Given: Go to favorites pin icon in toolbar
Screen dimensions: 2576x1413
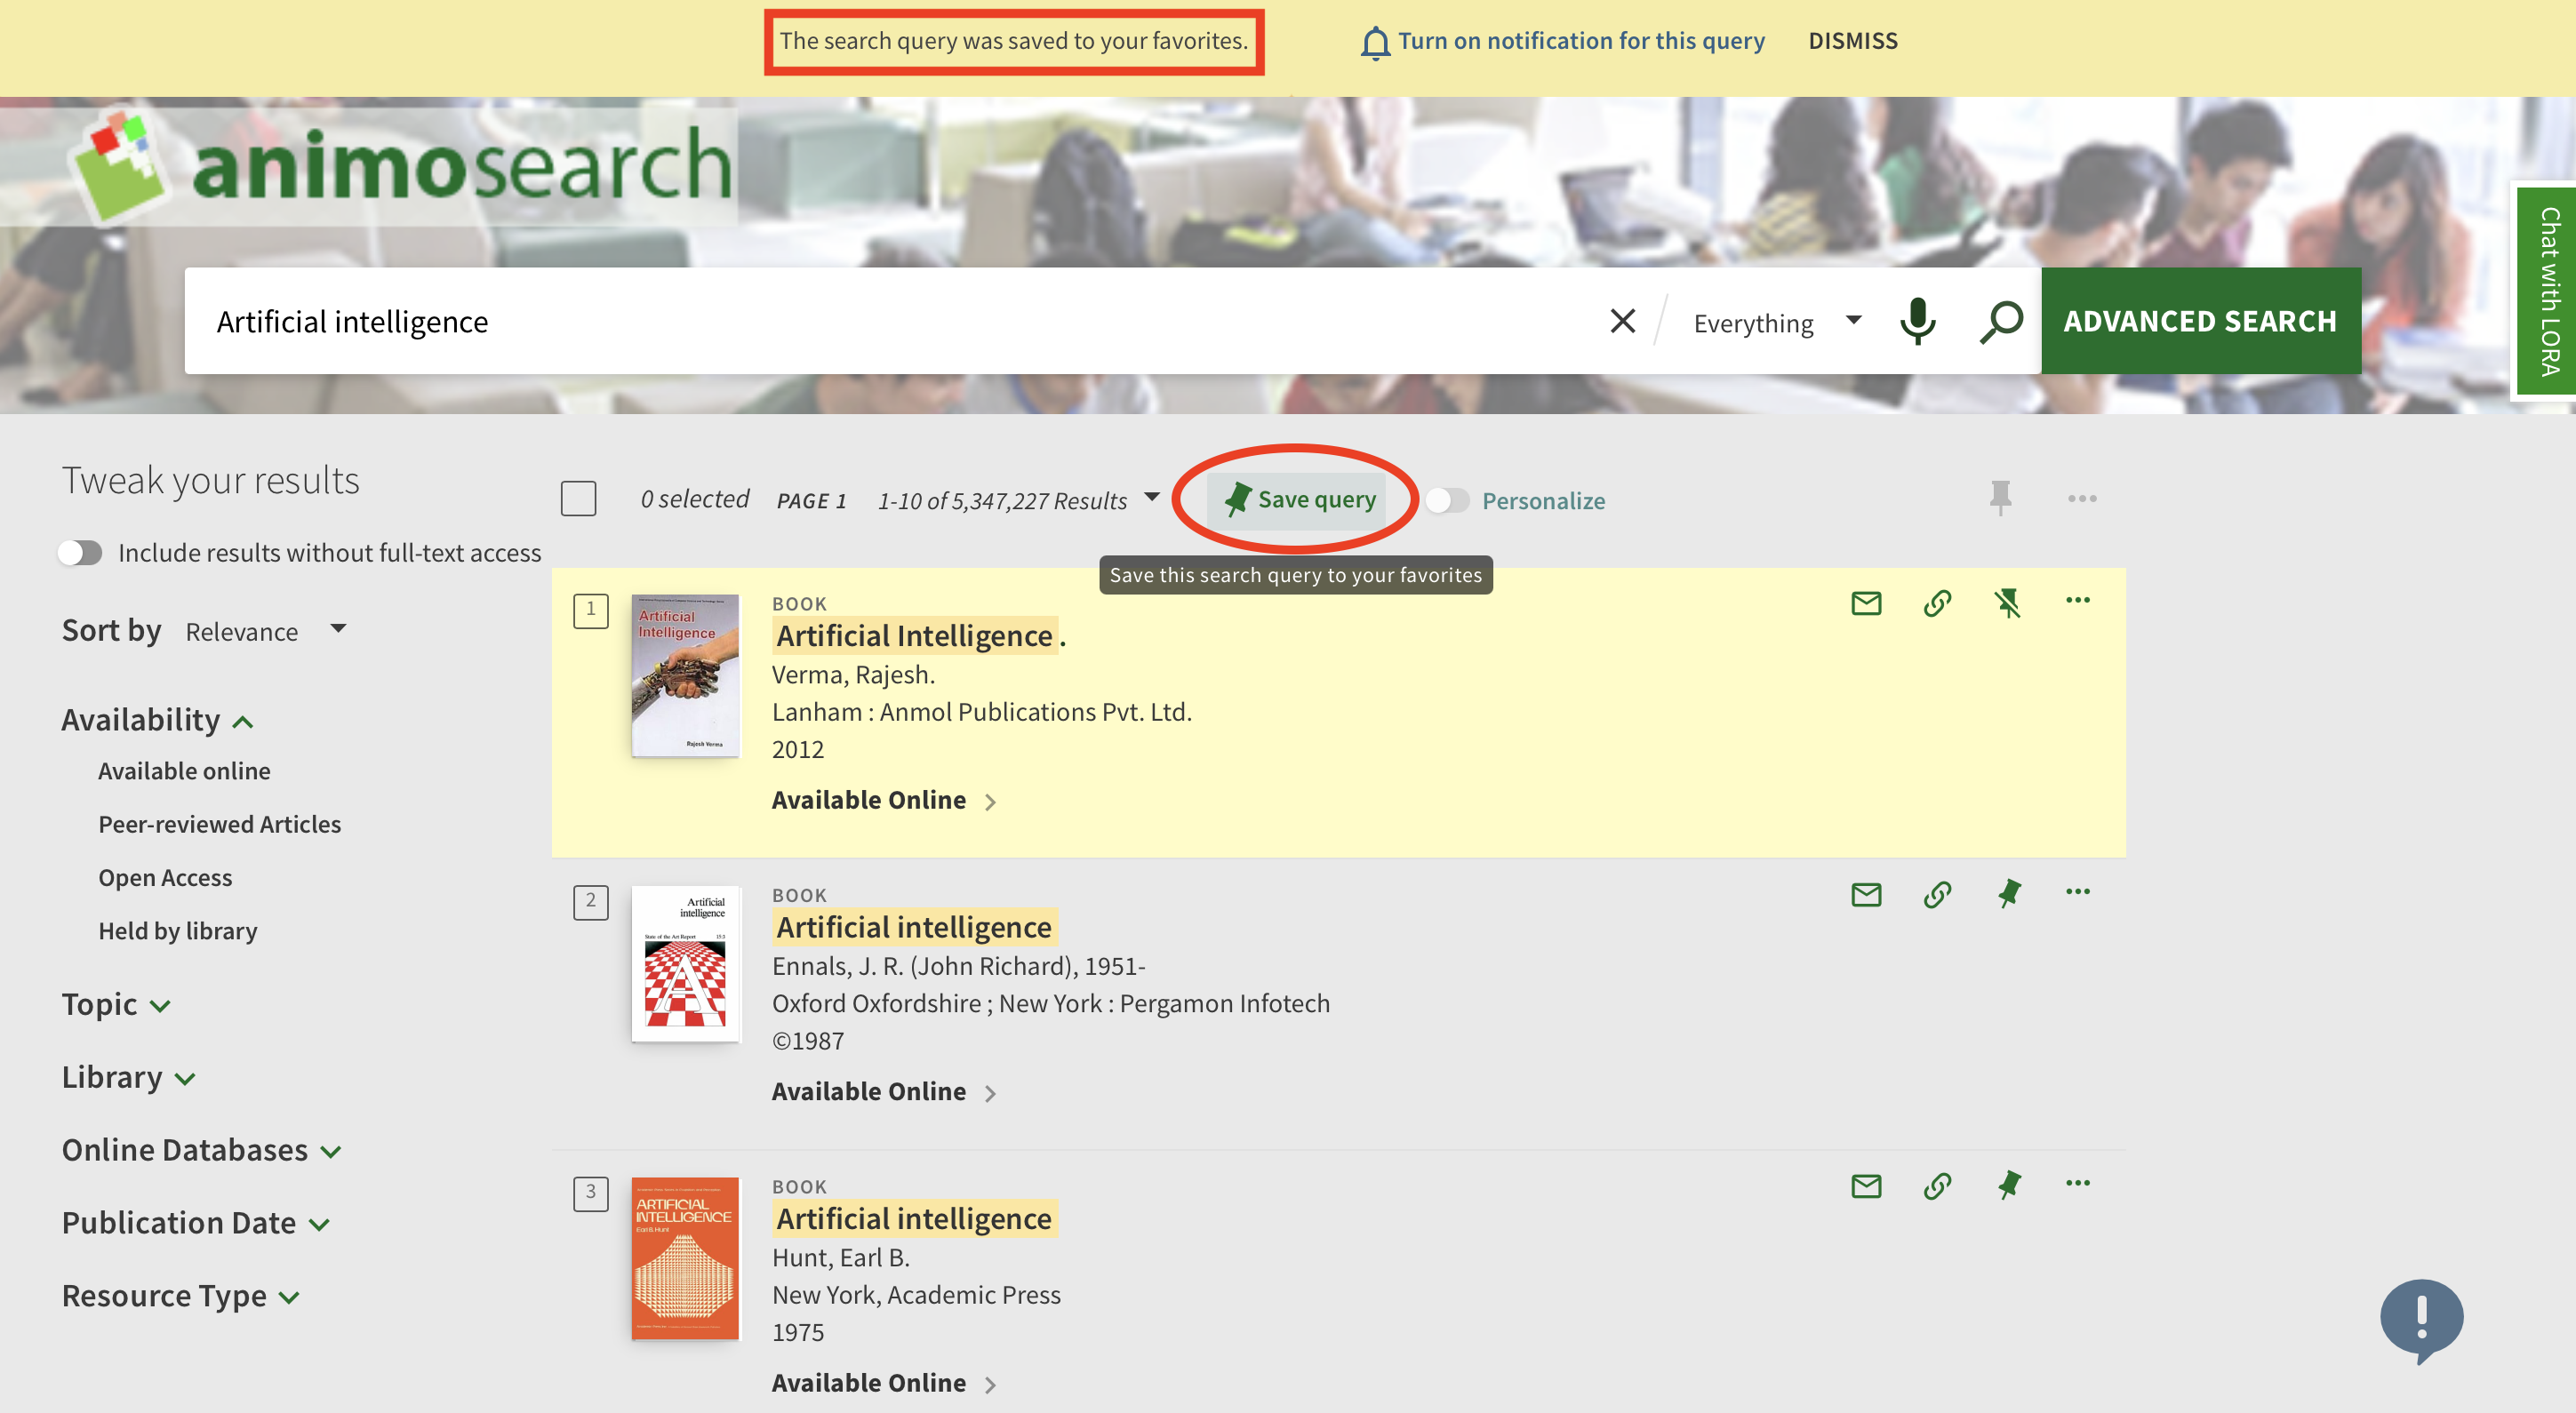Looking at the screenshot, I should pos(2000,498).
